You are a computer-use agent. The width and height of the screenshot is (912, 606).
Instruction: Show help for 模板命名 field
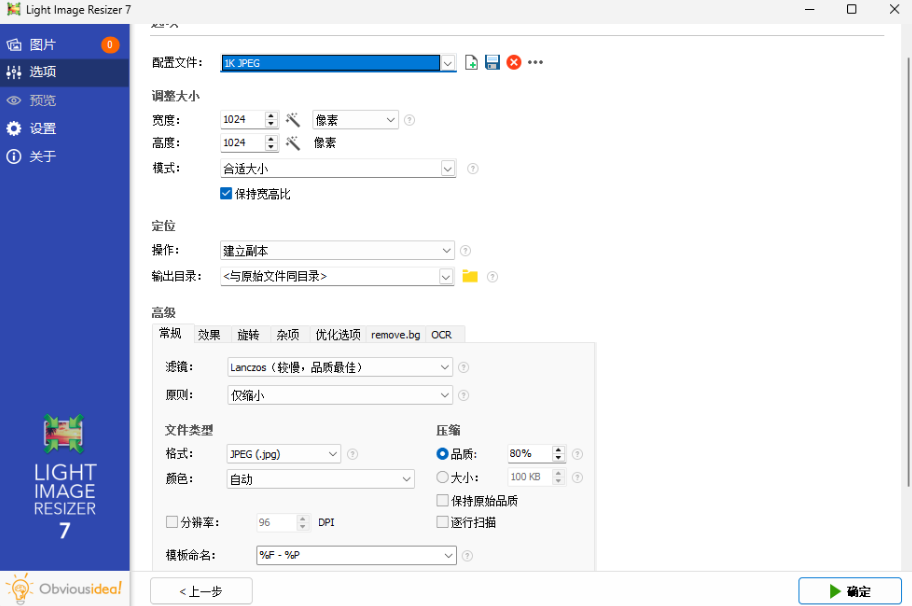pyautogui.click(x=467, y=556)
